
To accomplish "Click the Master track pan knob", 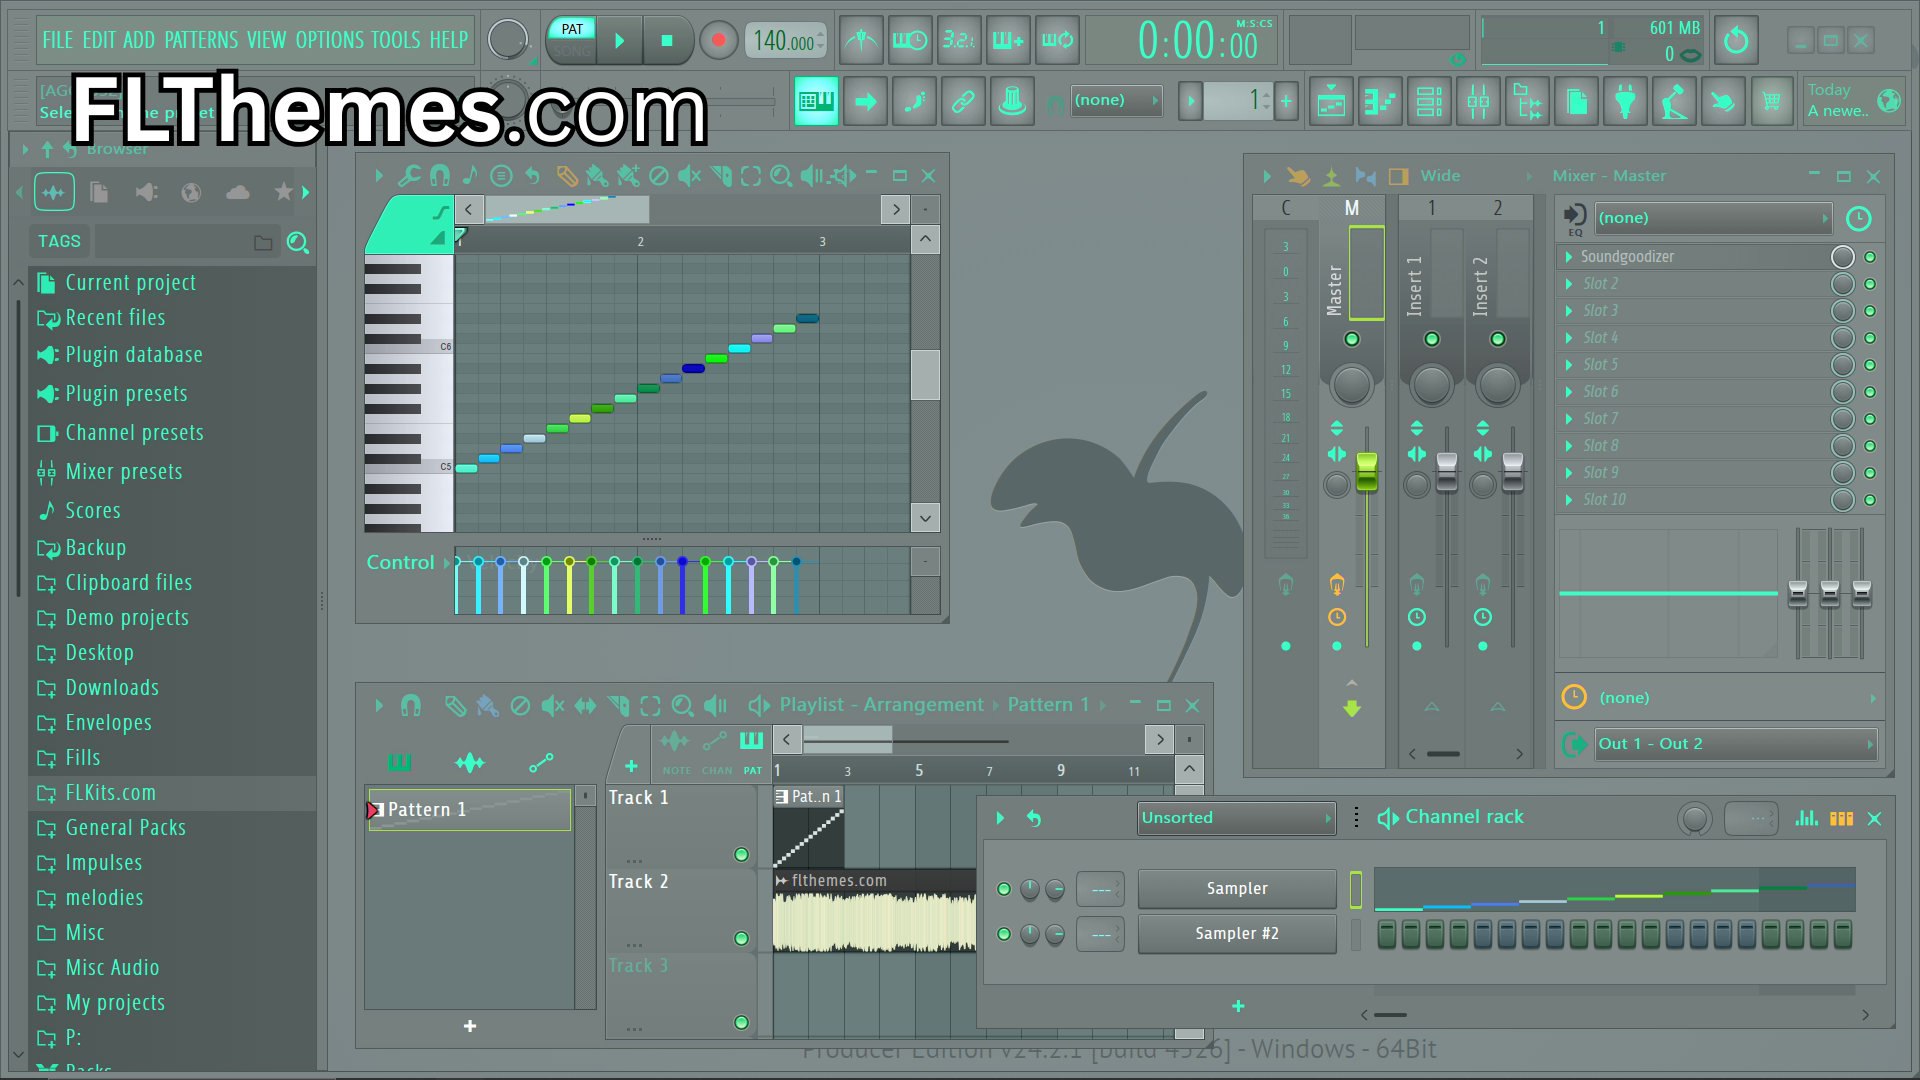I will [x=1352, y=385].
